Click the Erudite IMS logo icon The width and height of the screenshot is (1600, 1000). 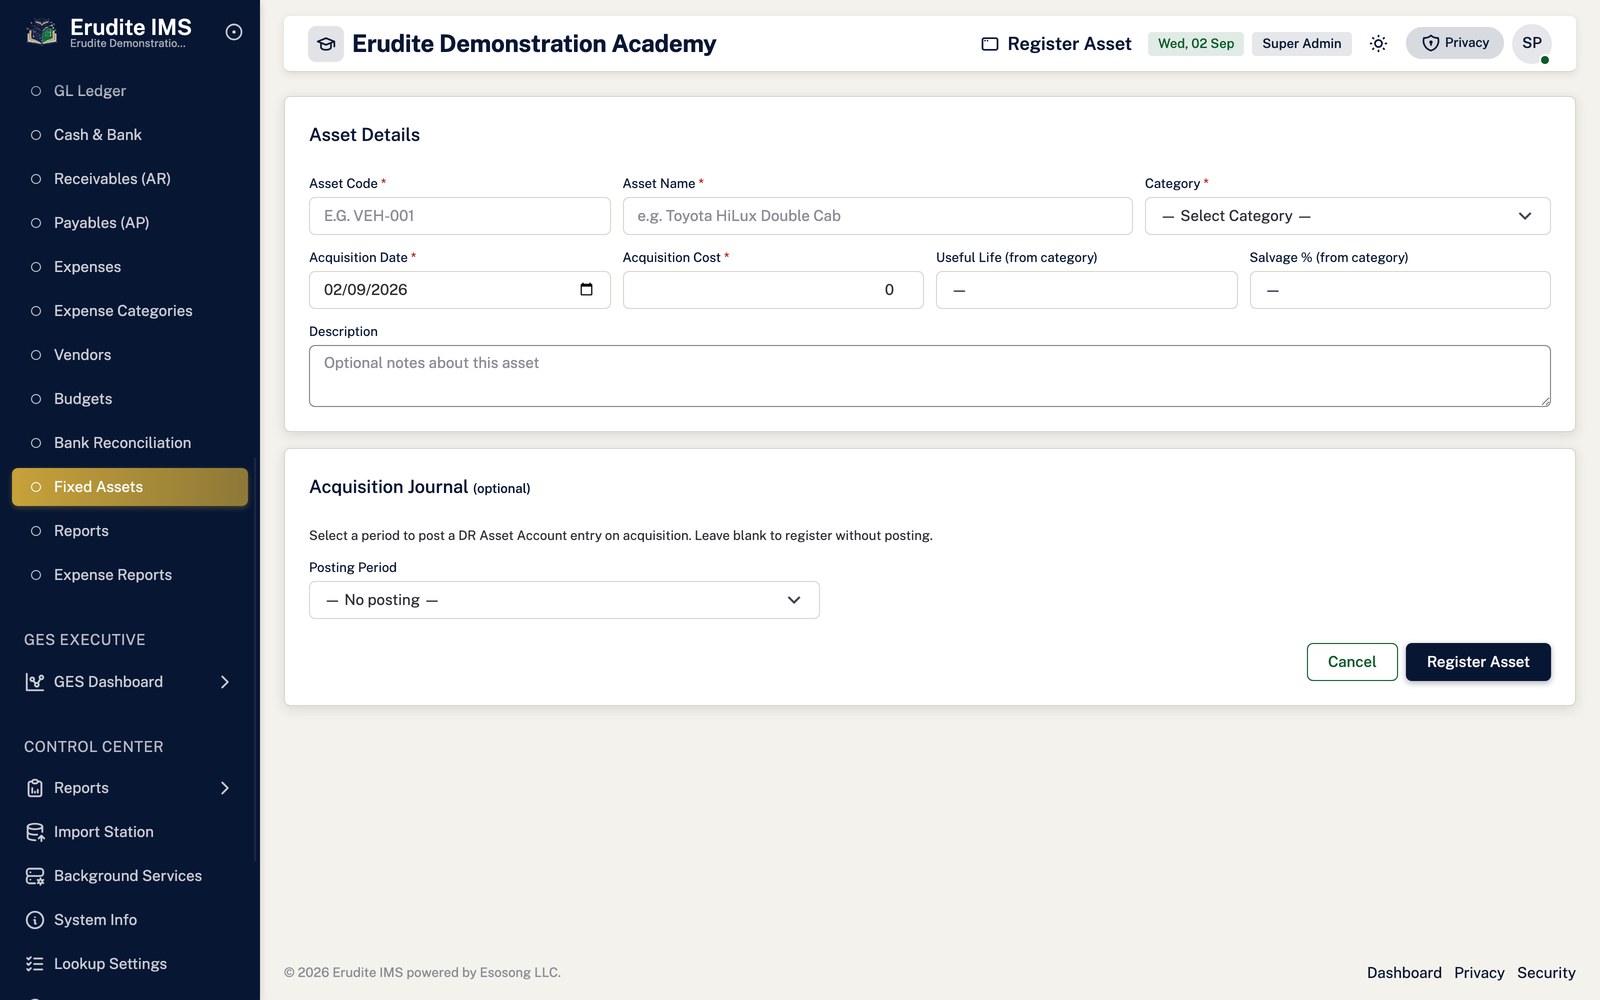coord(41,33)
